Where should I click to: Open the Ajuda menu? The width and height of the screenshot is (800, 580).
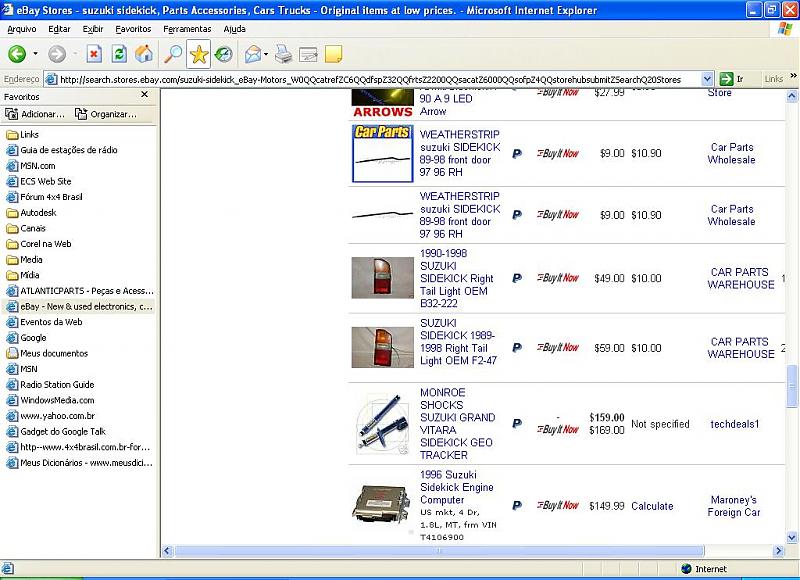(235, 29)
